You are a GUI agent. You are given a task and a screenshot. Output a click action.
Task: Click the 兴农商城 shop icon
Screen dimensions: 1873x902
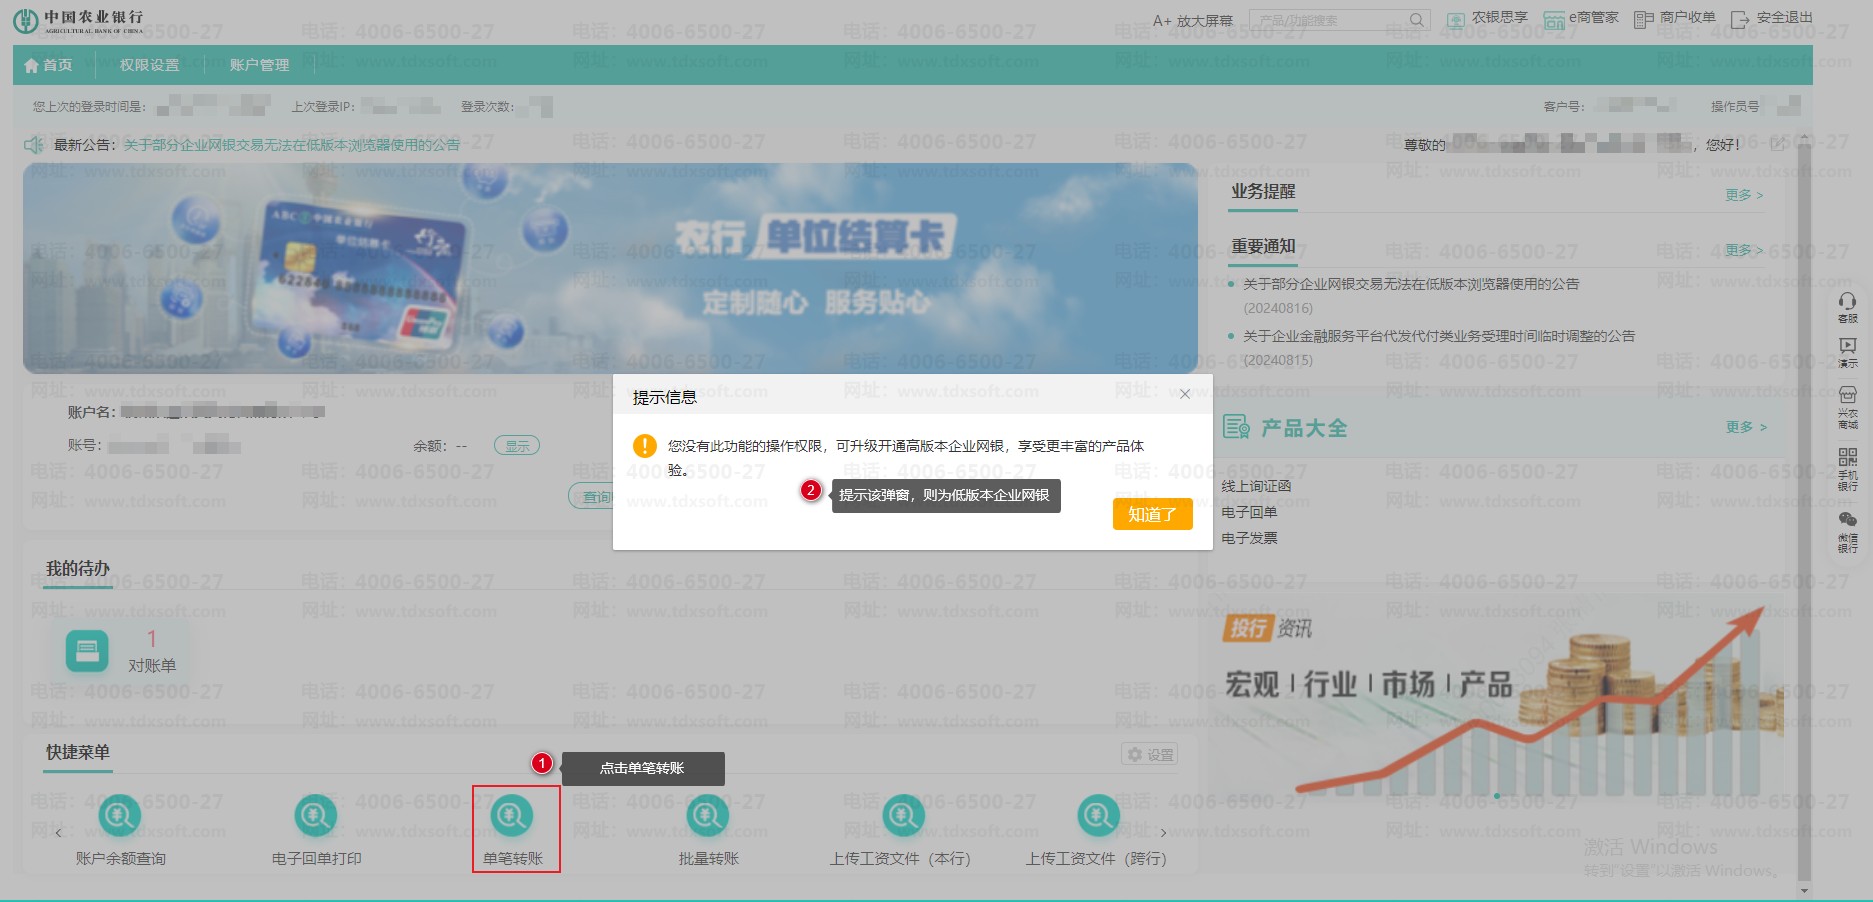tap(1847, 396)
